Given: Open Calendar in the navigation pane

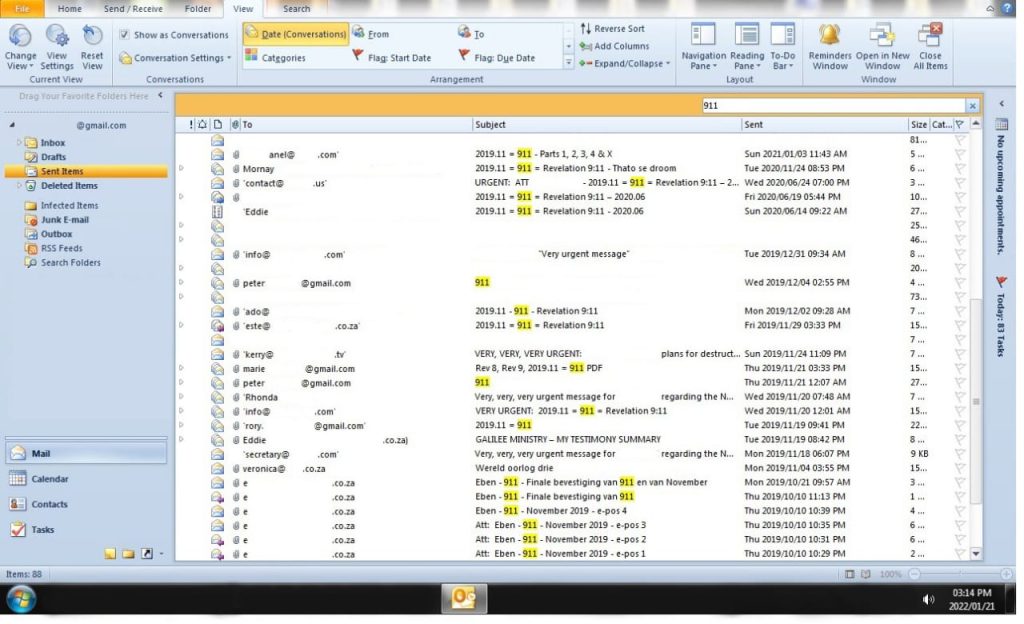Looking at the screenshot, I should 49,479.
